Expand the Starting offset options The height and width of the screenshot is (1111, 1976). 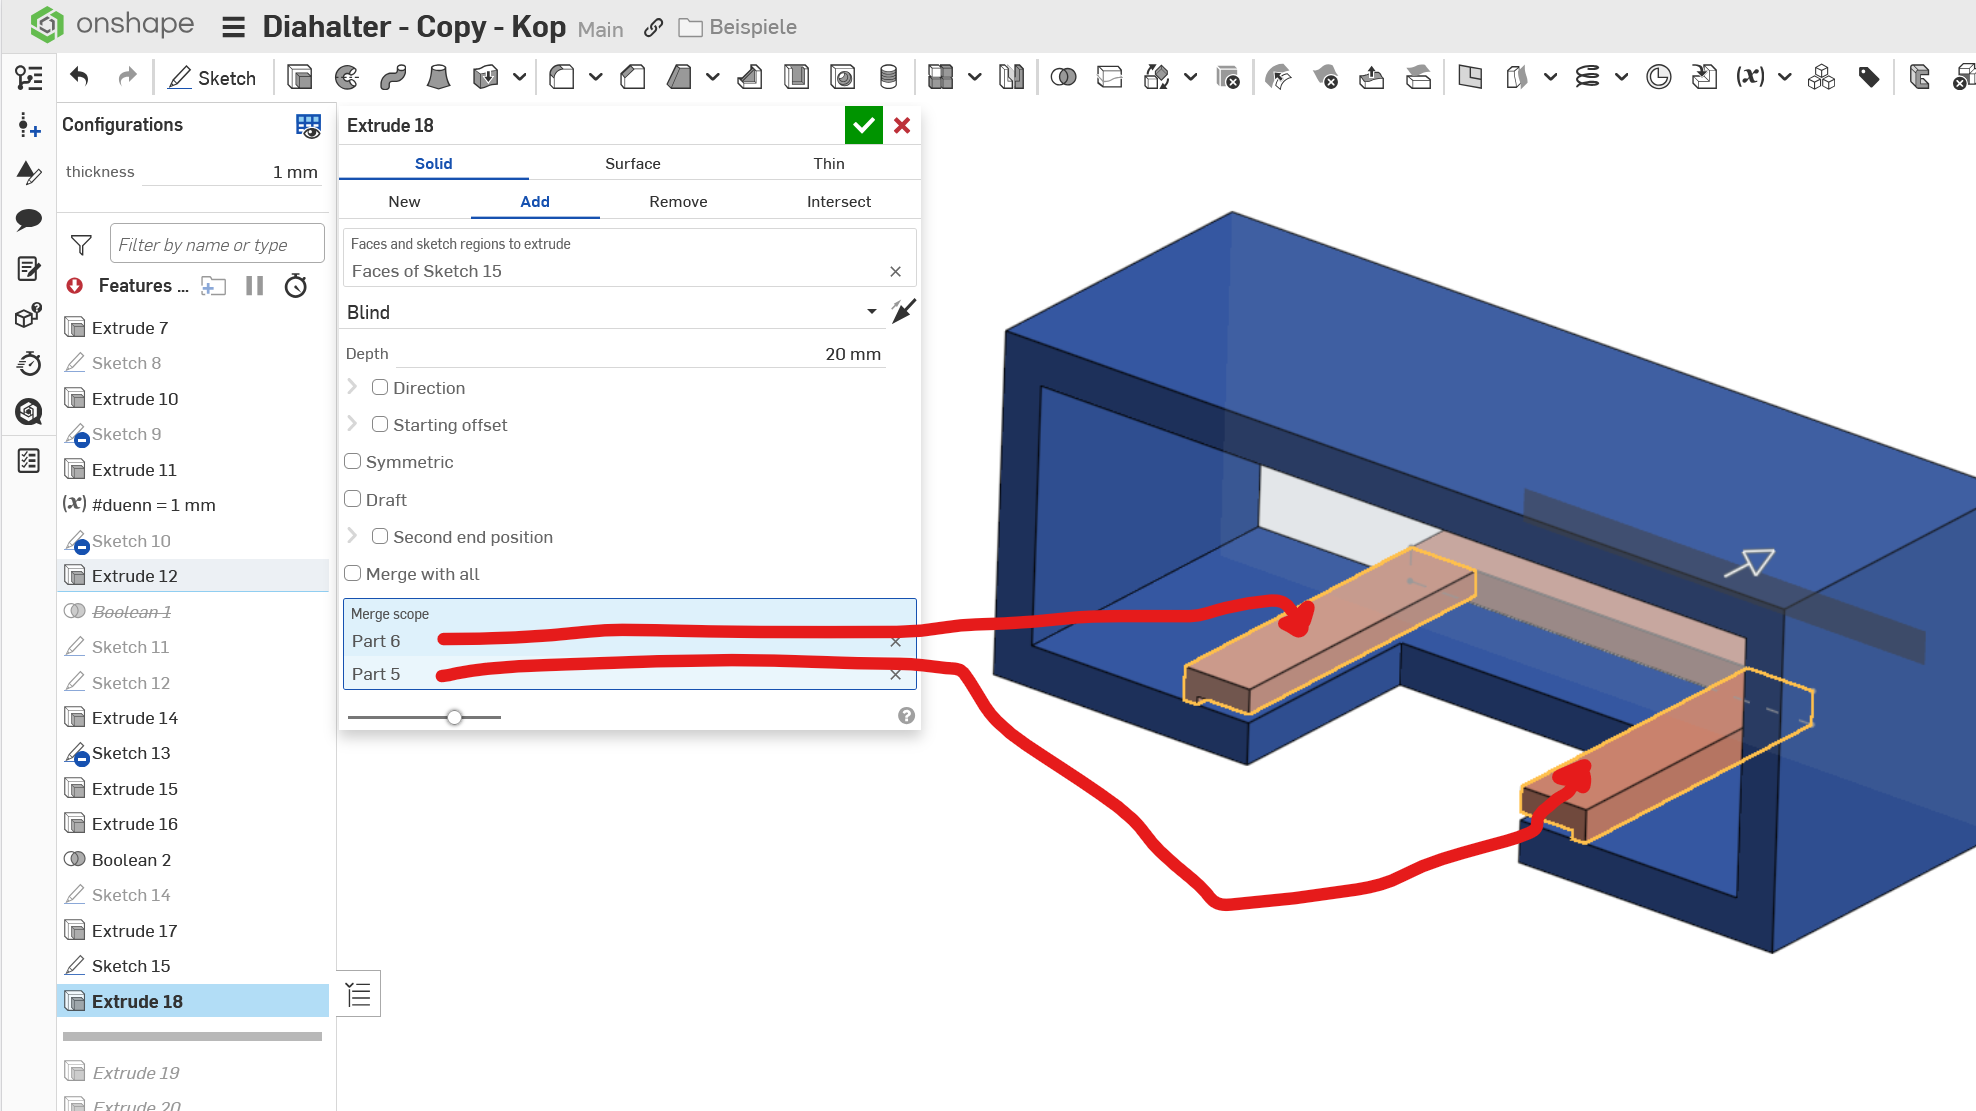[352, 425]
